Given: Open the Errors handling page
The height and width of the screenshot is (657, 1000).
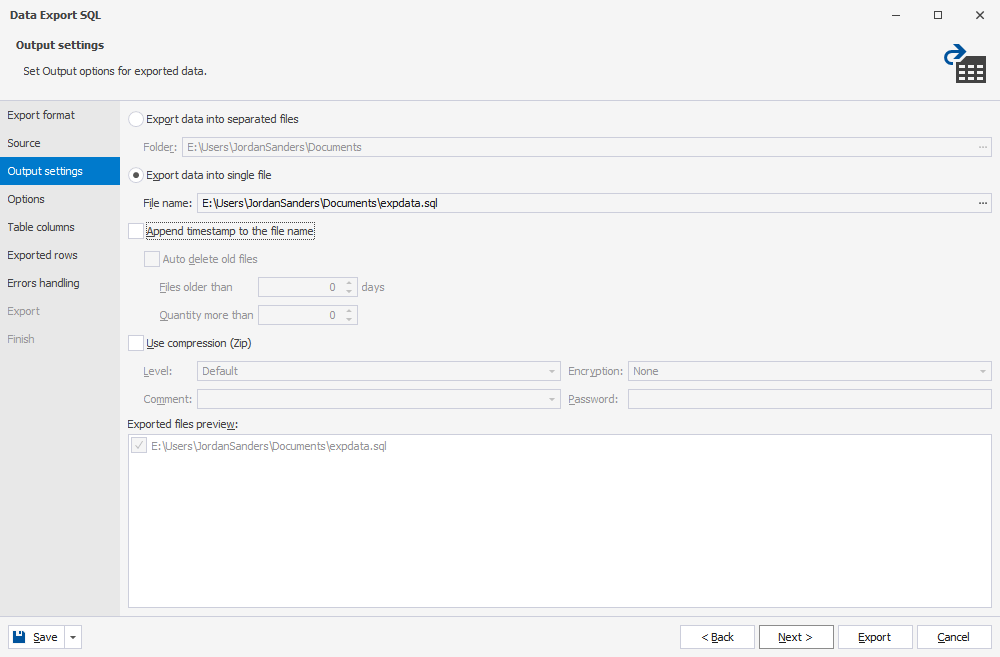Looking at the screenshot, I should coord(44,283).
